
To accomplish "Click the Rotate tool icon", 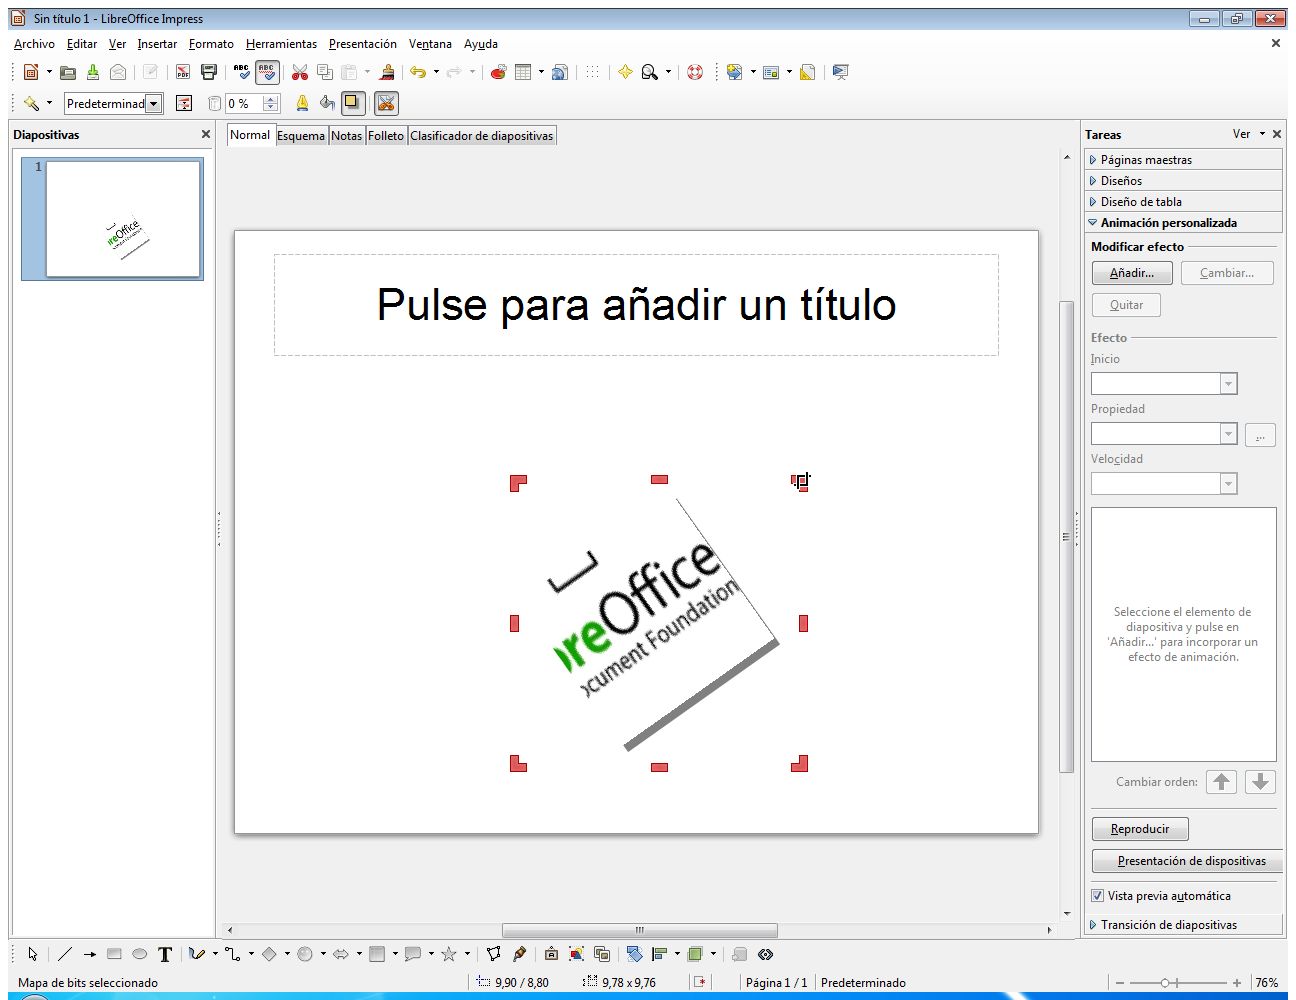I will pyautogui.click(x=634, y=954).
